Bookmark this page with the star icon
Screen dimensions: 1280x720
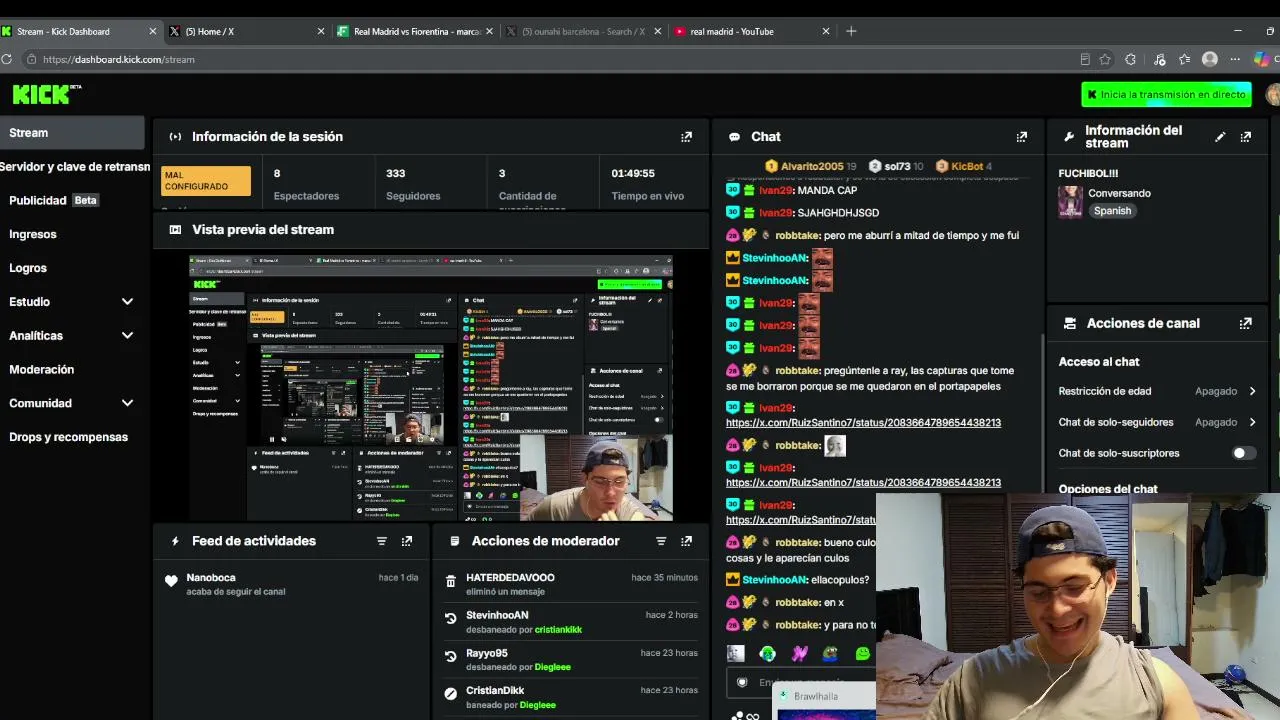pyautogui.click(x=1105, y=59)
